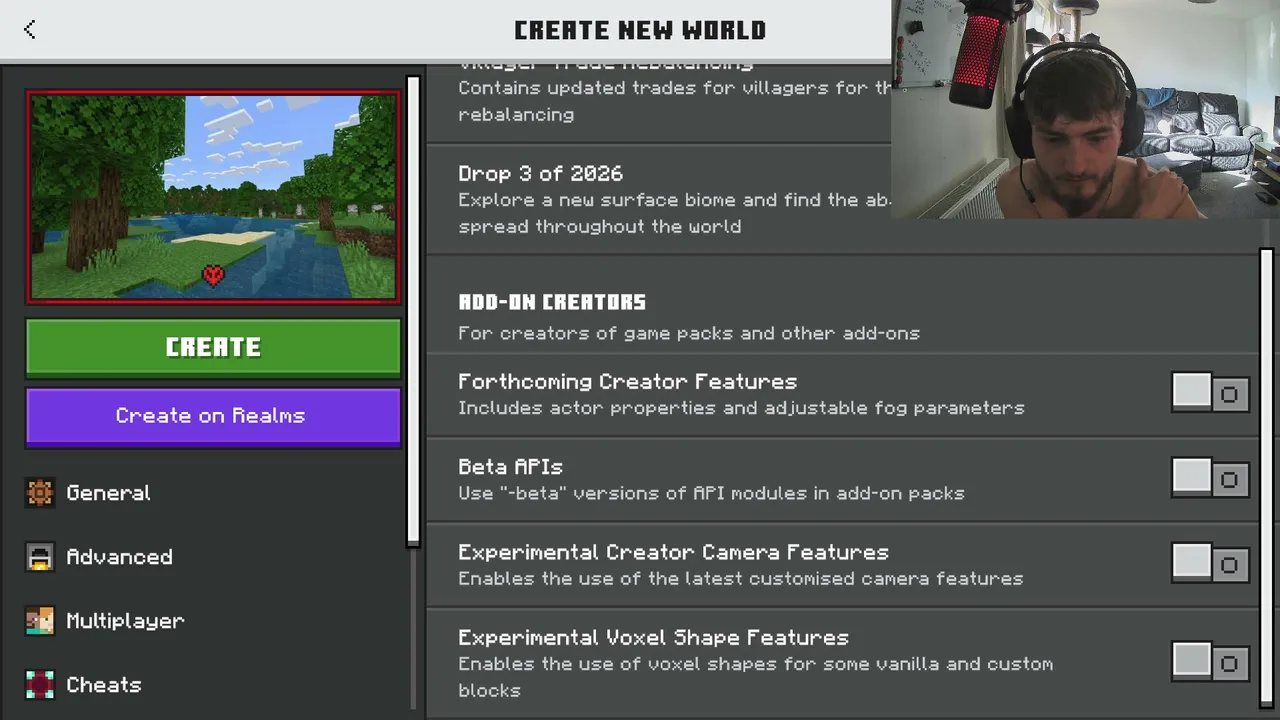Toggle Experimental Voxel Shape Features on
Image resolution: width=1280 pixels, height=720 pixels.
click(1210, 662)
